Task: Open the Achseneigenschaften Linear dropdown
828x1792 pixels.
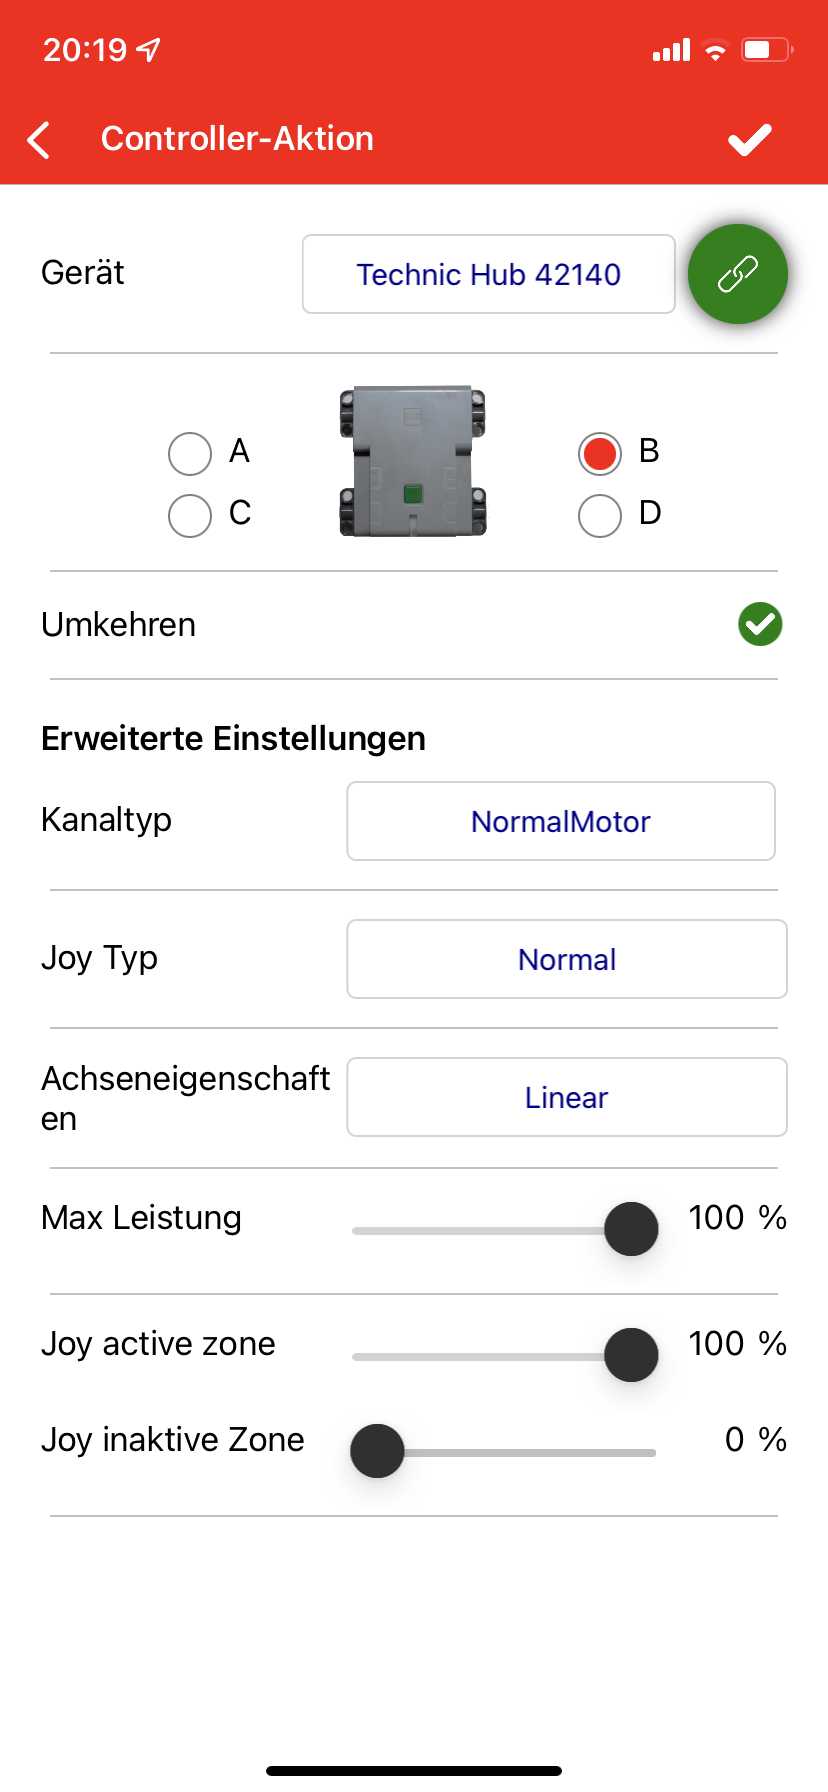Action: coord(567,1097)
